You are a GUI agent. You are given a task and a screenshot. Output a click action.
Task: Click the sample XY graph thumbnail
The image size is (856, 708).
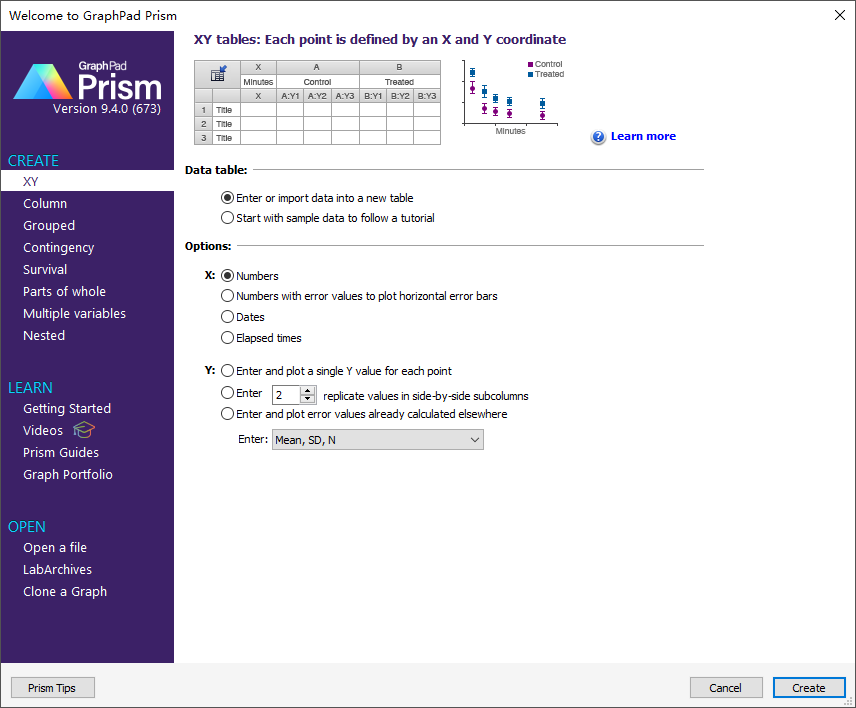[x=512, y=97]
